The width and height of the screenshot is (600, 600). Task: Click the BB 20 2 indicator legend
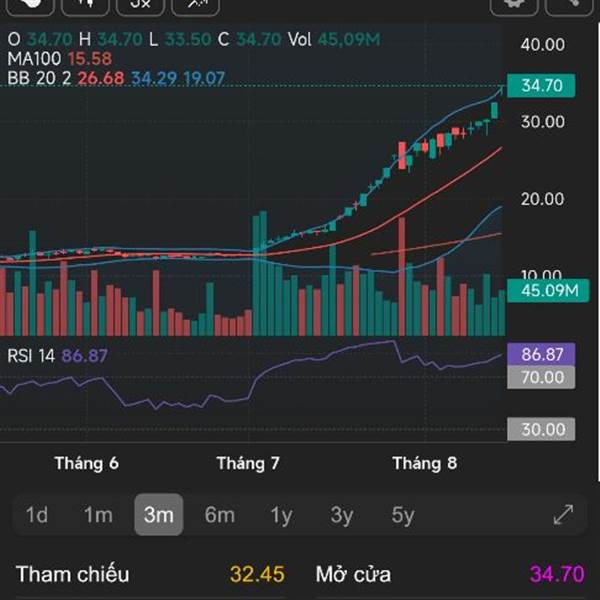pos(116,78)
